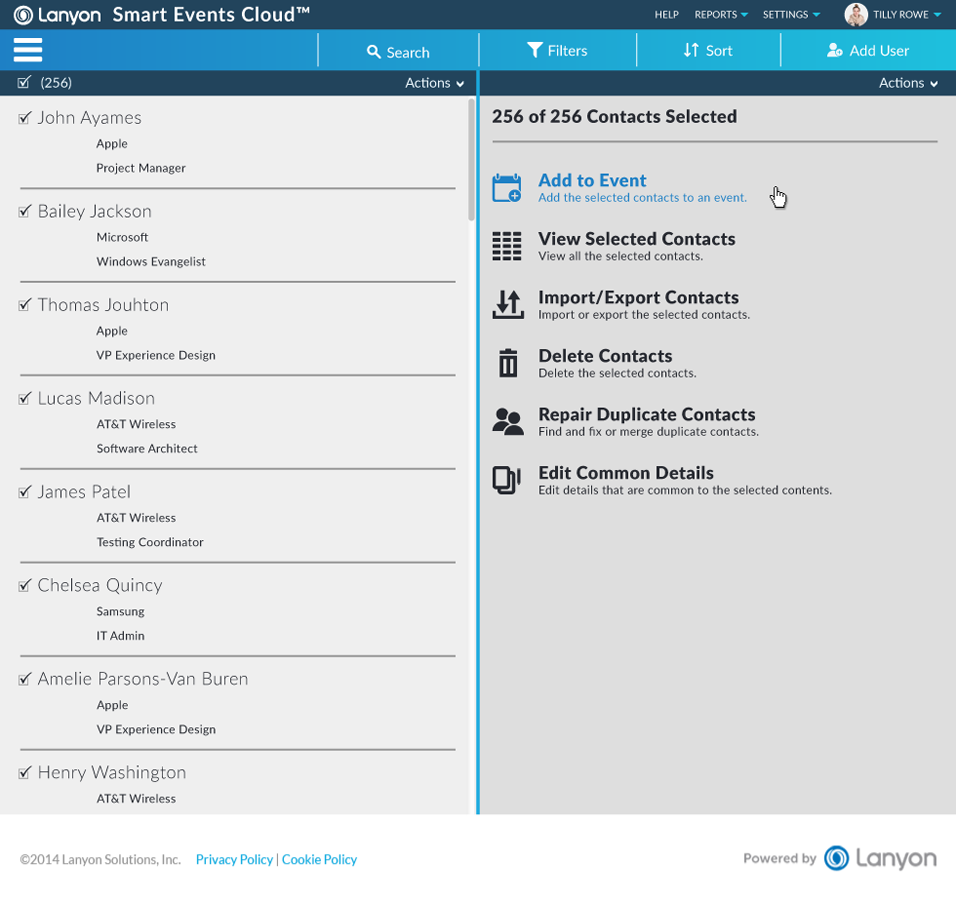Uncheck Thomas Jouhton checkbox

click(24, 304)
